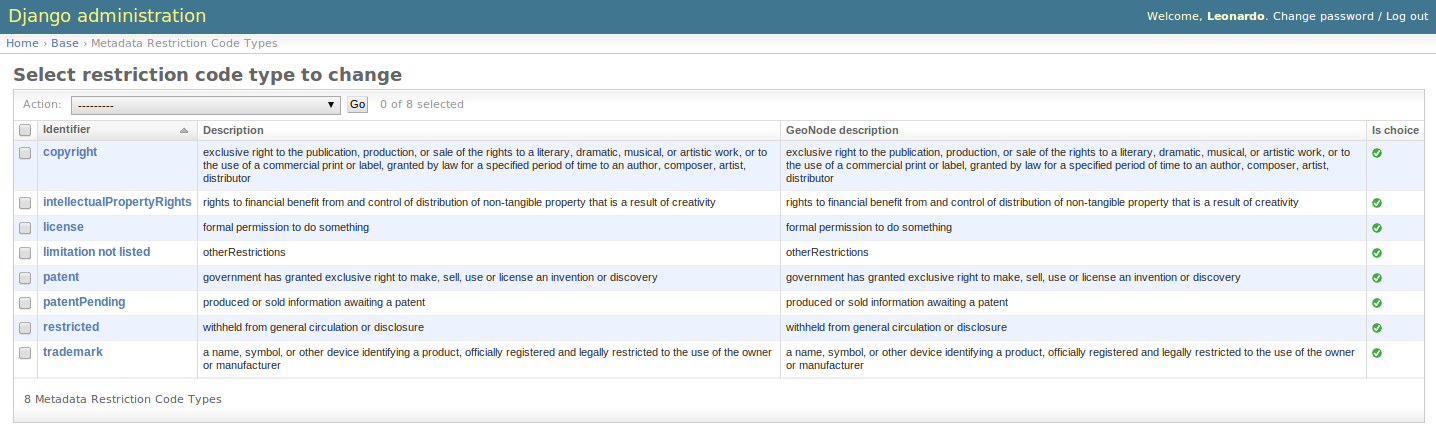Select the limitation not listed checkbox
The height and width of the screenshot is (432, 1436).
click(x=25, y=253)
